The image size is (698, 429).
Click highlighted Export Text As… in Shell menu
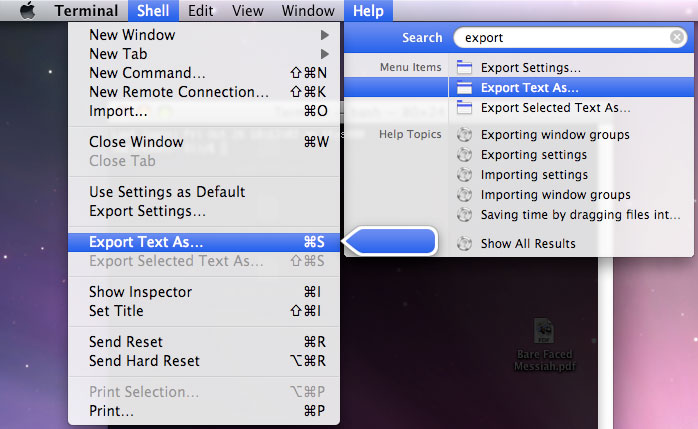[x=204, y=242]
